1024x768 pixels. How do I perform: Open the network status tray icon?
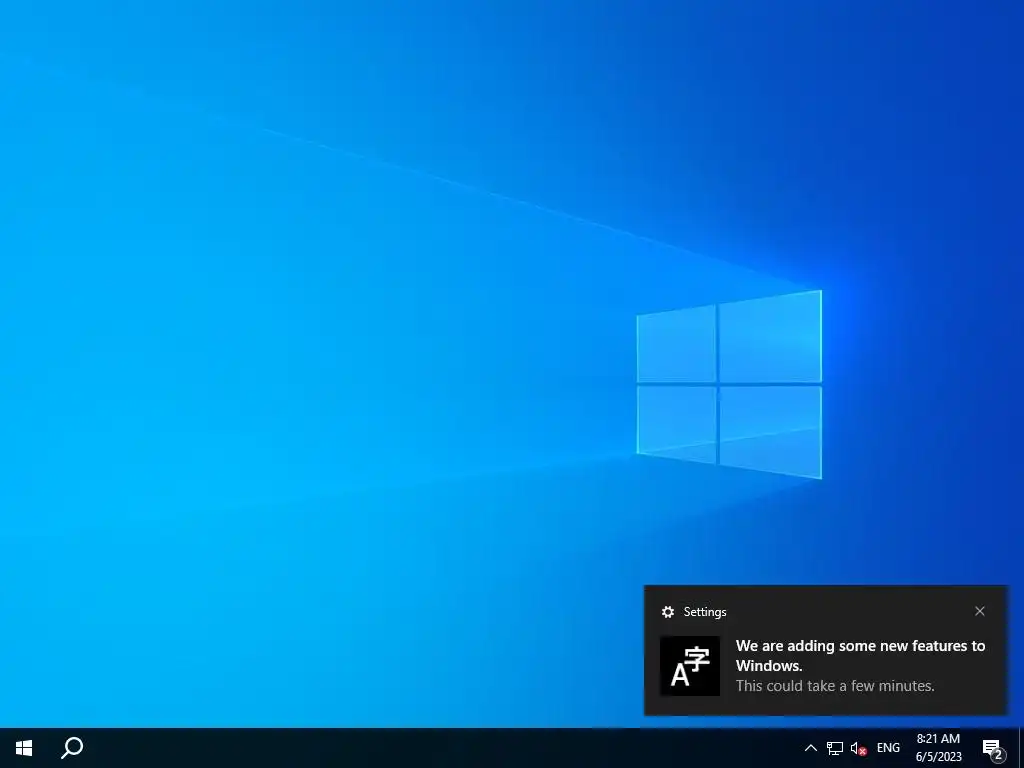(835, 748)
